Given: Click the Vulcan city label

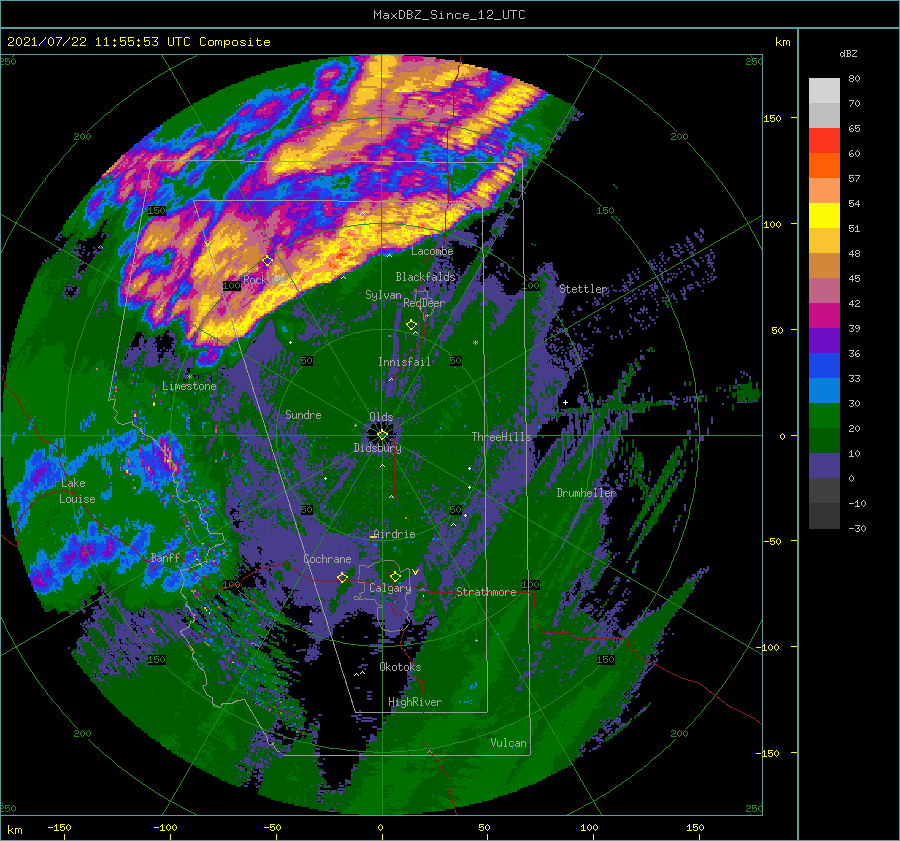Looking at the screenshot, I should tap(509, 743).
